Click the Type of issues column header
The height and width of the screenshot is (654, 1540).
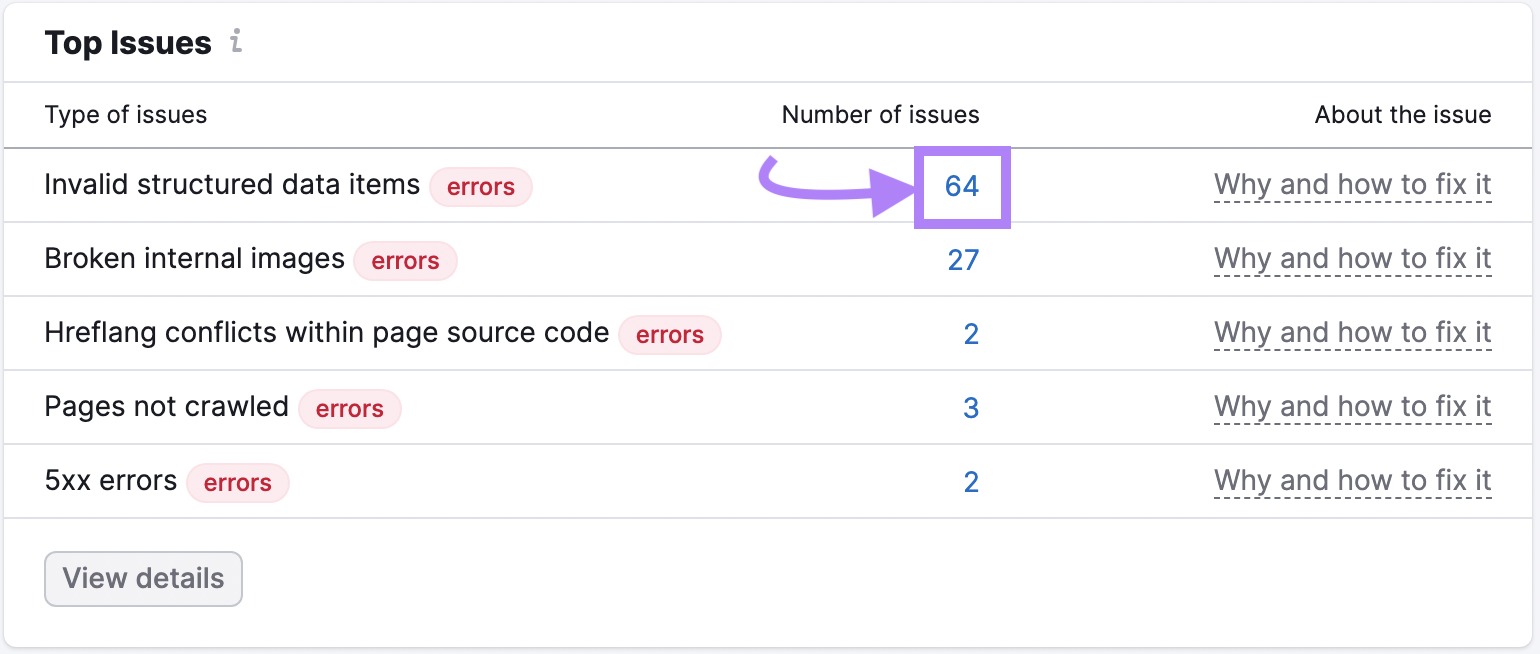pyautogui.click(x=126, y=115)
